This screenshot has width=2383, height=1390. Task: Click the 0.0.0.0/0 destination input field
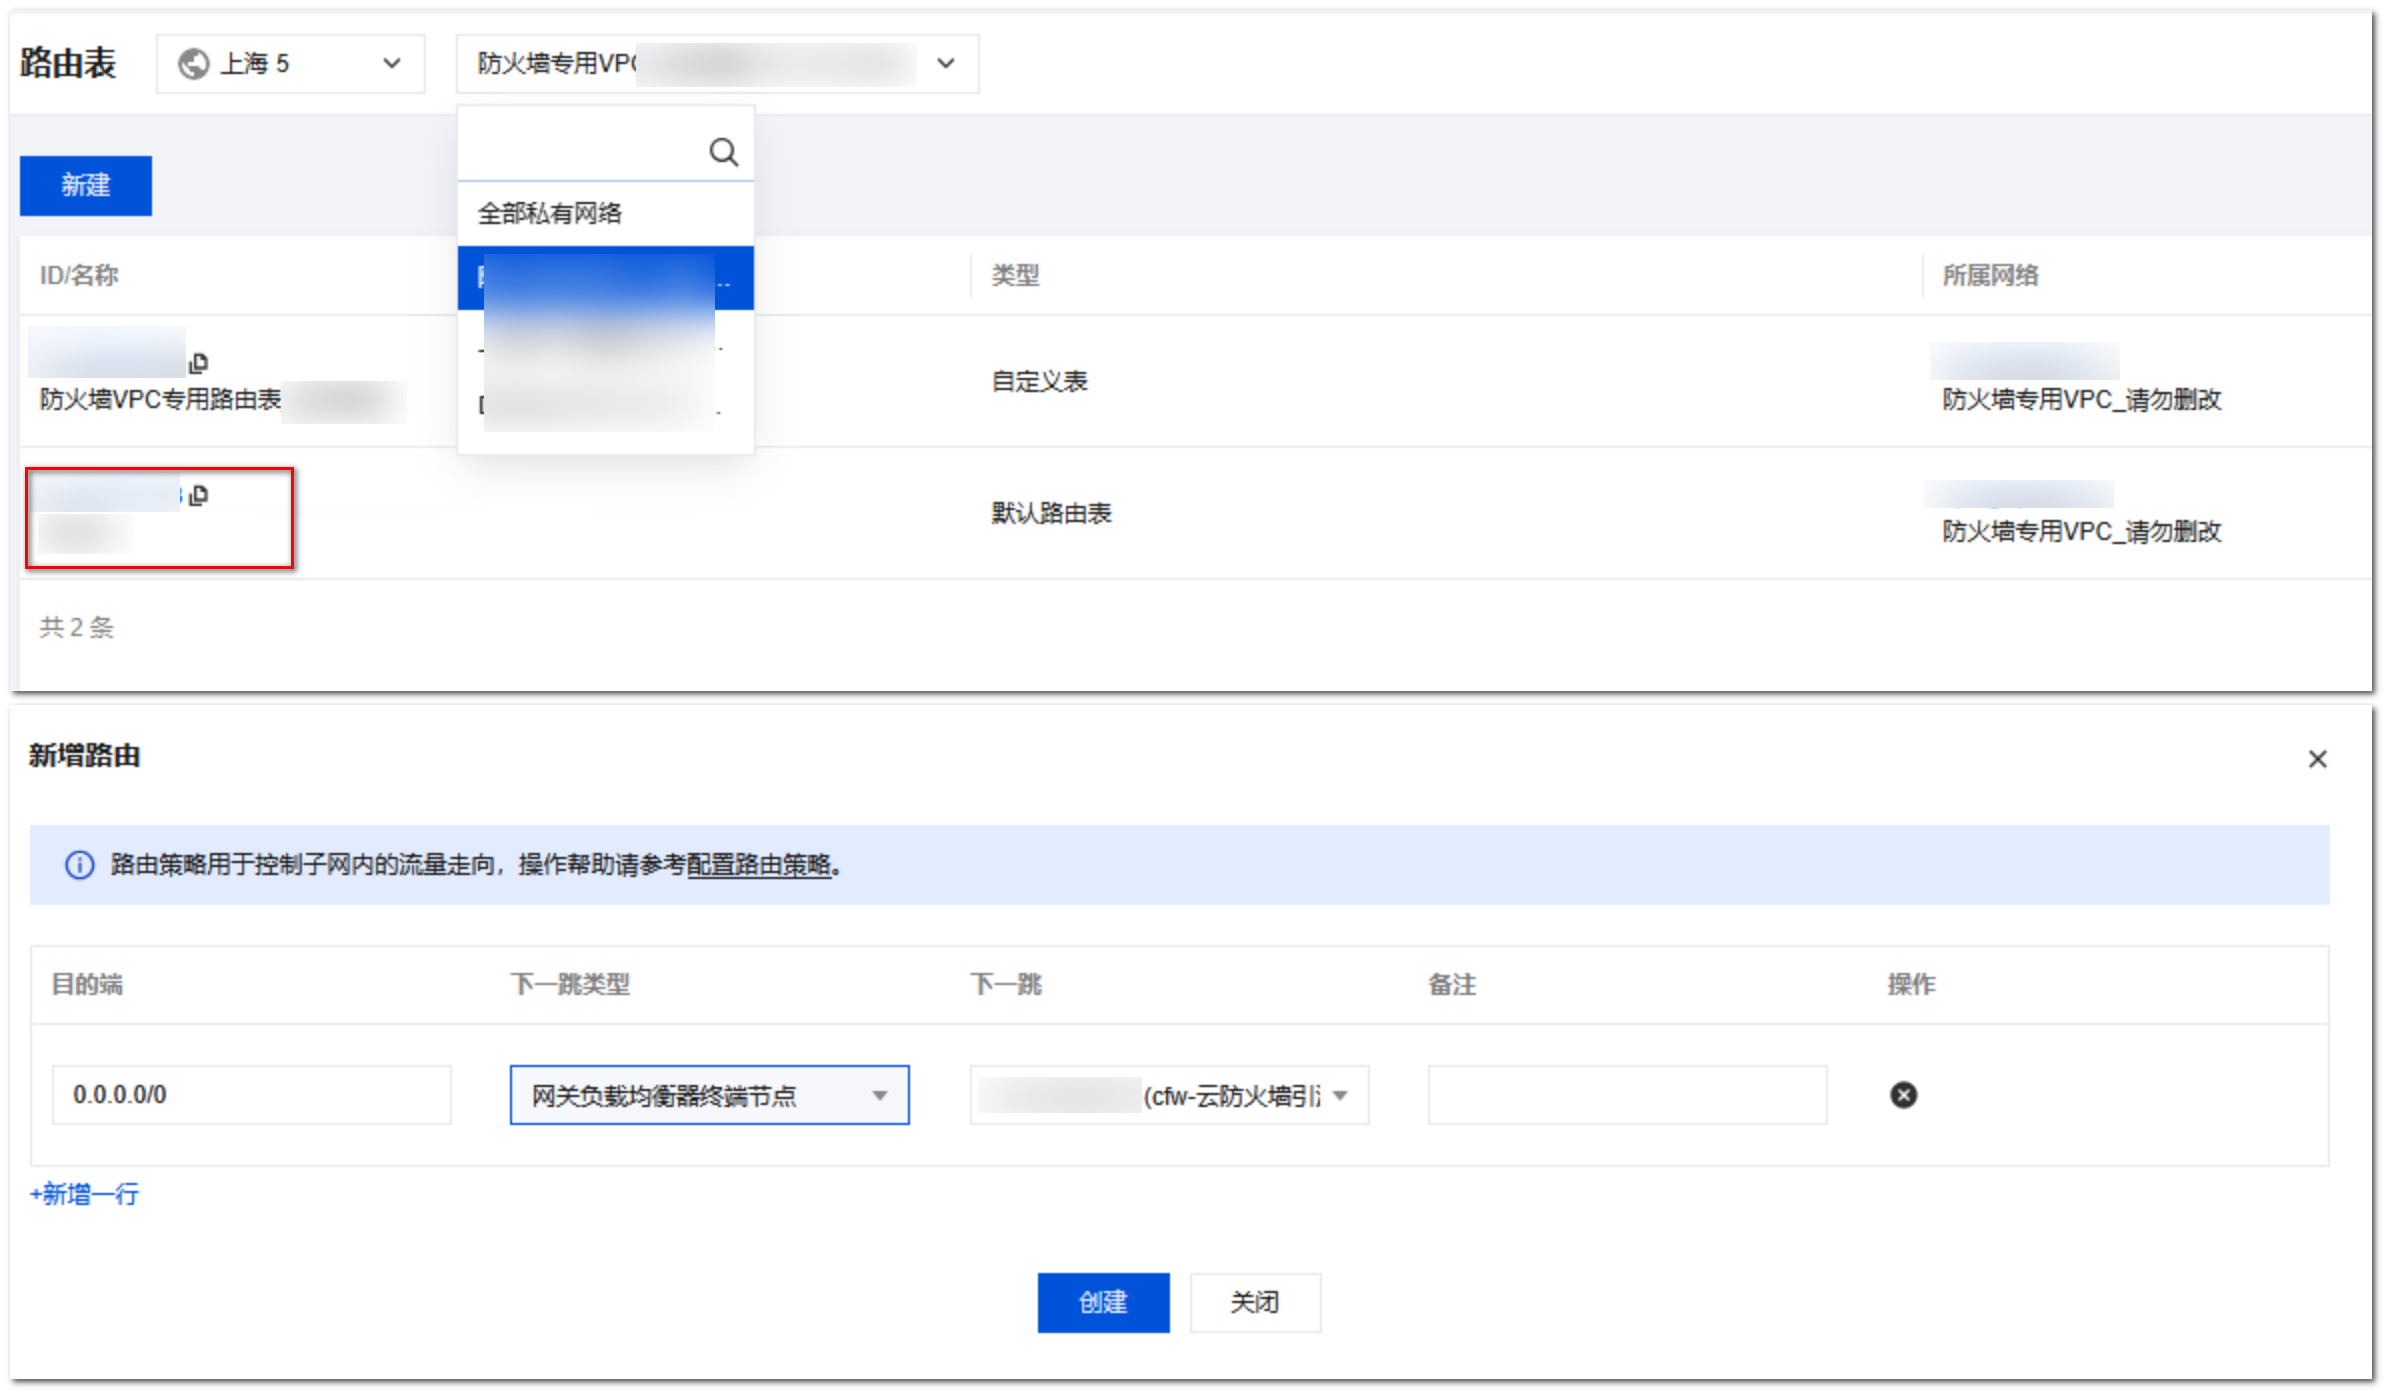pos(251,1095)
